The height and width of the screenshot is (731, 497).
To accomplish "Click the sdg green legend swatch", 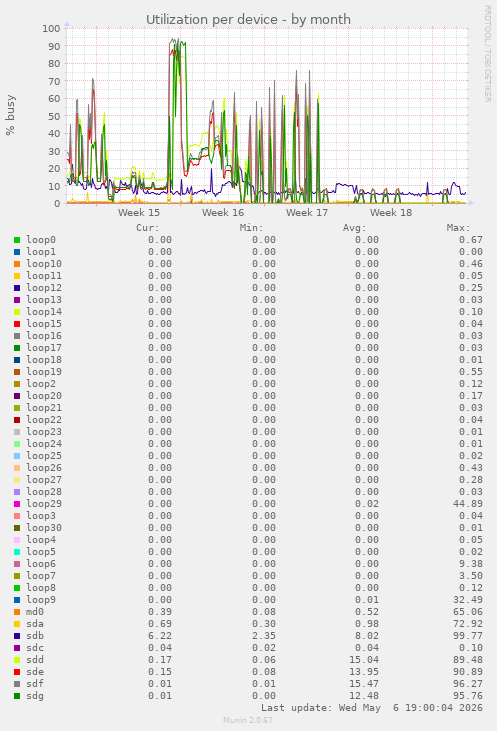I will coord(17,696).
